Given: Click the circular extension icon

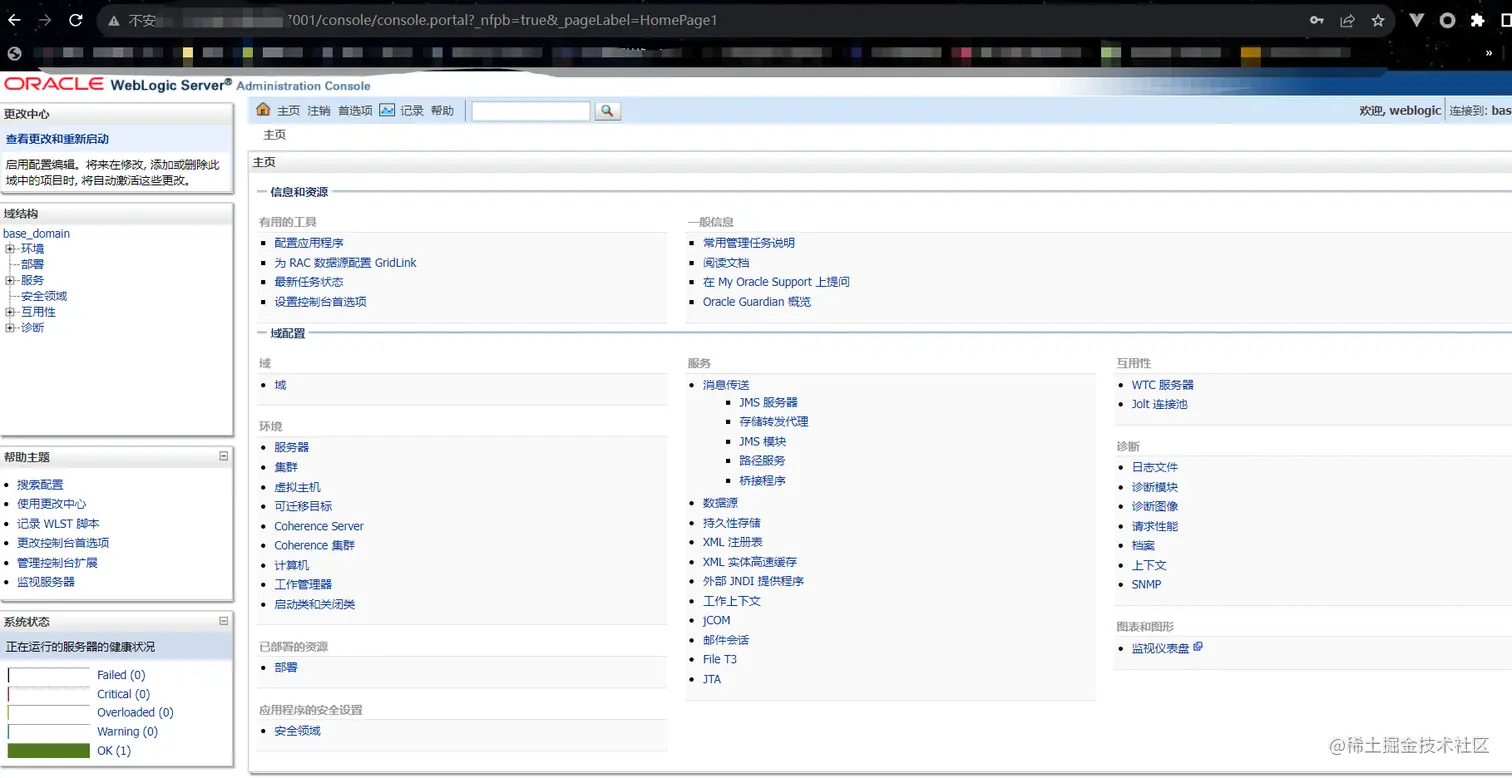Looking at the screenshot, I should [x=1447, y=20].
